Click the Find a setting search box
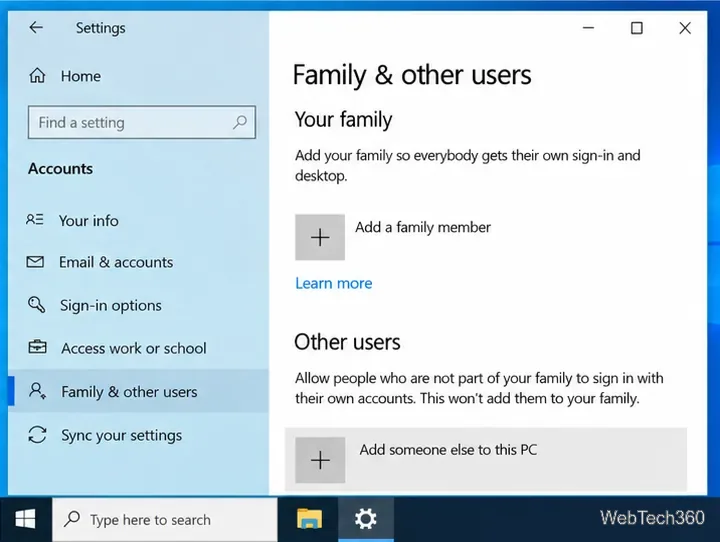This screenshot has width=720, height=542. 141,122
